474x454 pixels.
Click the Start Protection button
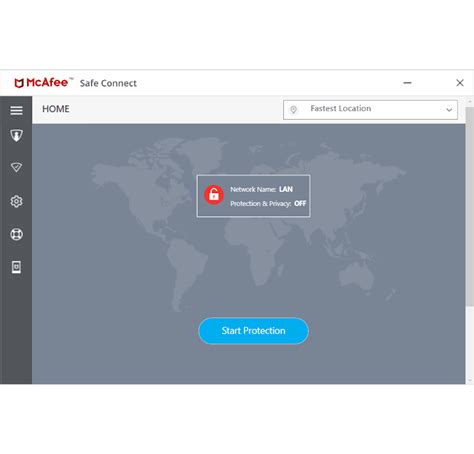point(253,331)
